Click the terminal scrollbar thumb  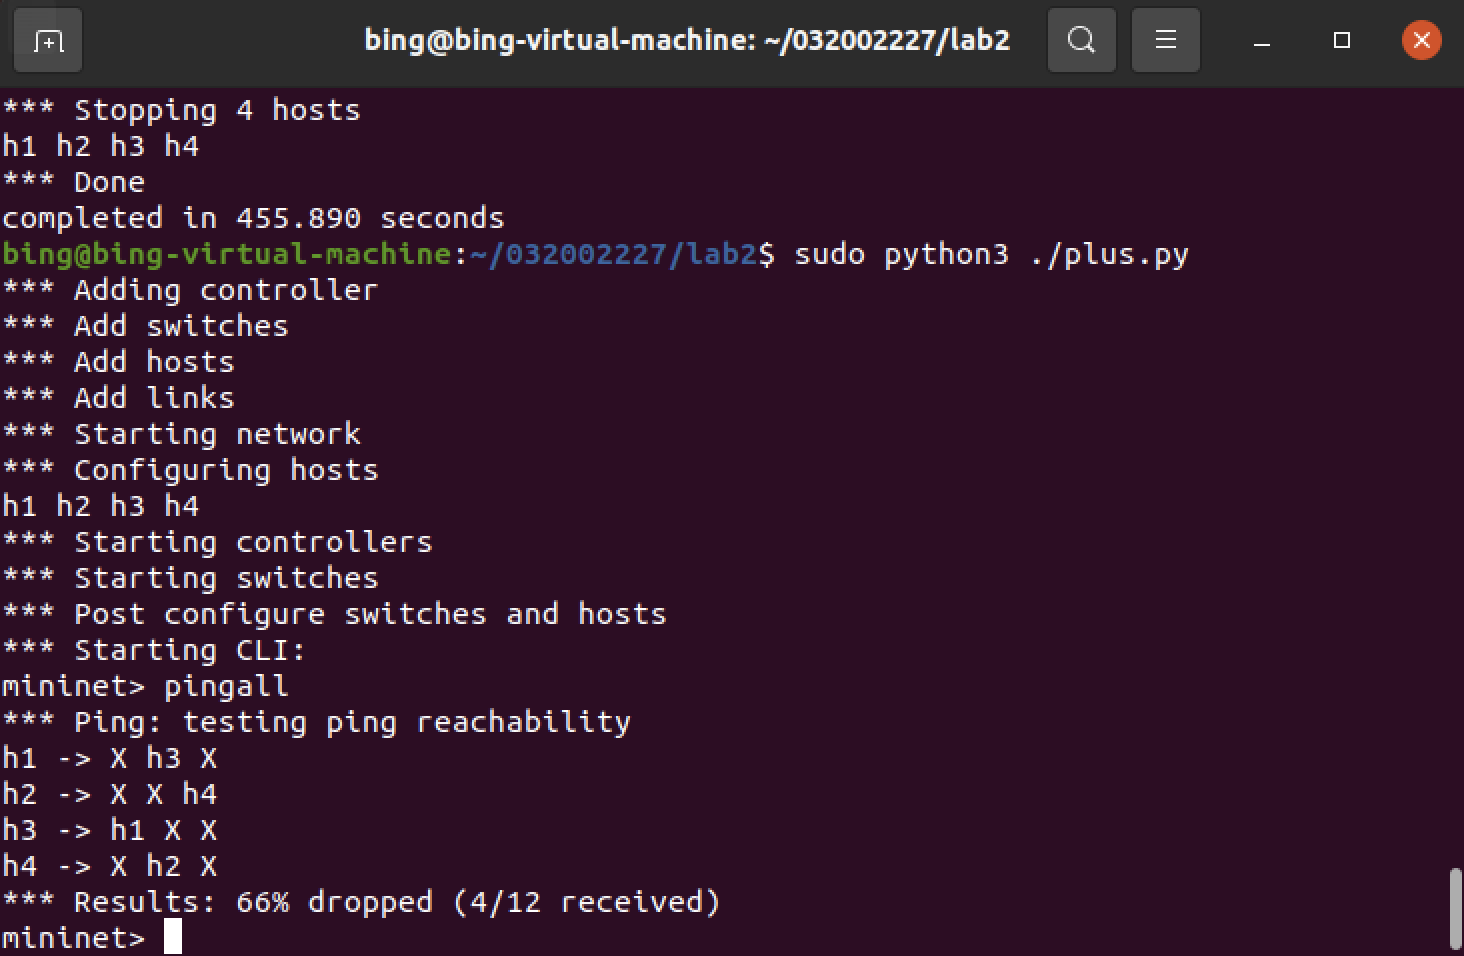coord(1455,908)
